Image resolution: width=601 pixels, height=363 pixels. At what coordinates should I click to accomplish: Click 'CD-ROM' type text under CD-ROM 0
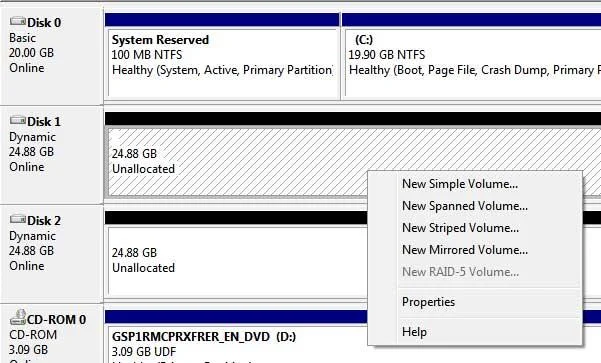tap(33, 335)
